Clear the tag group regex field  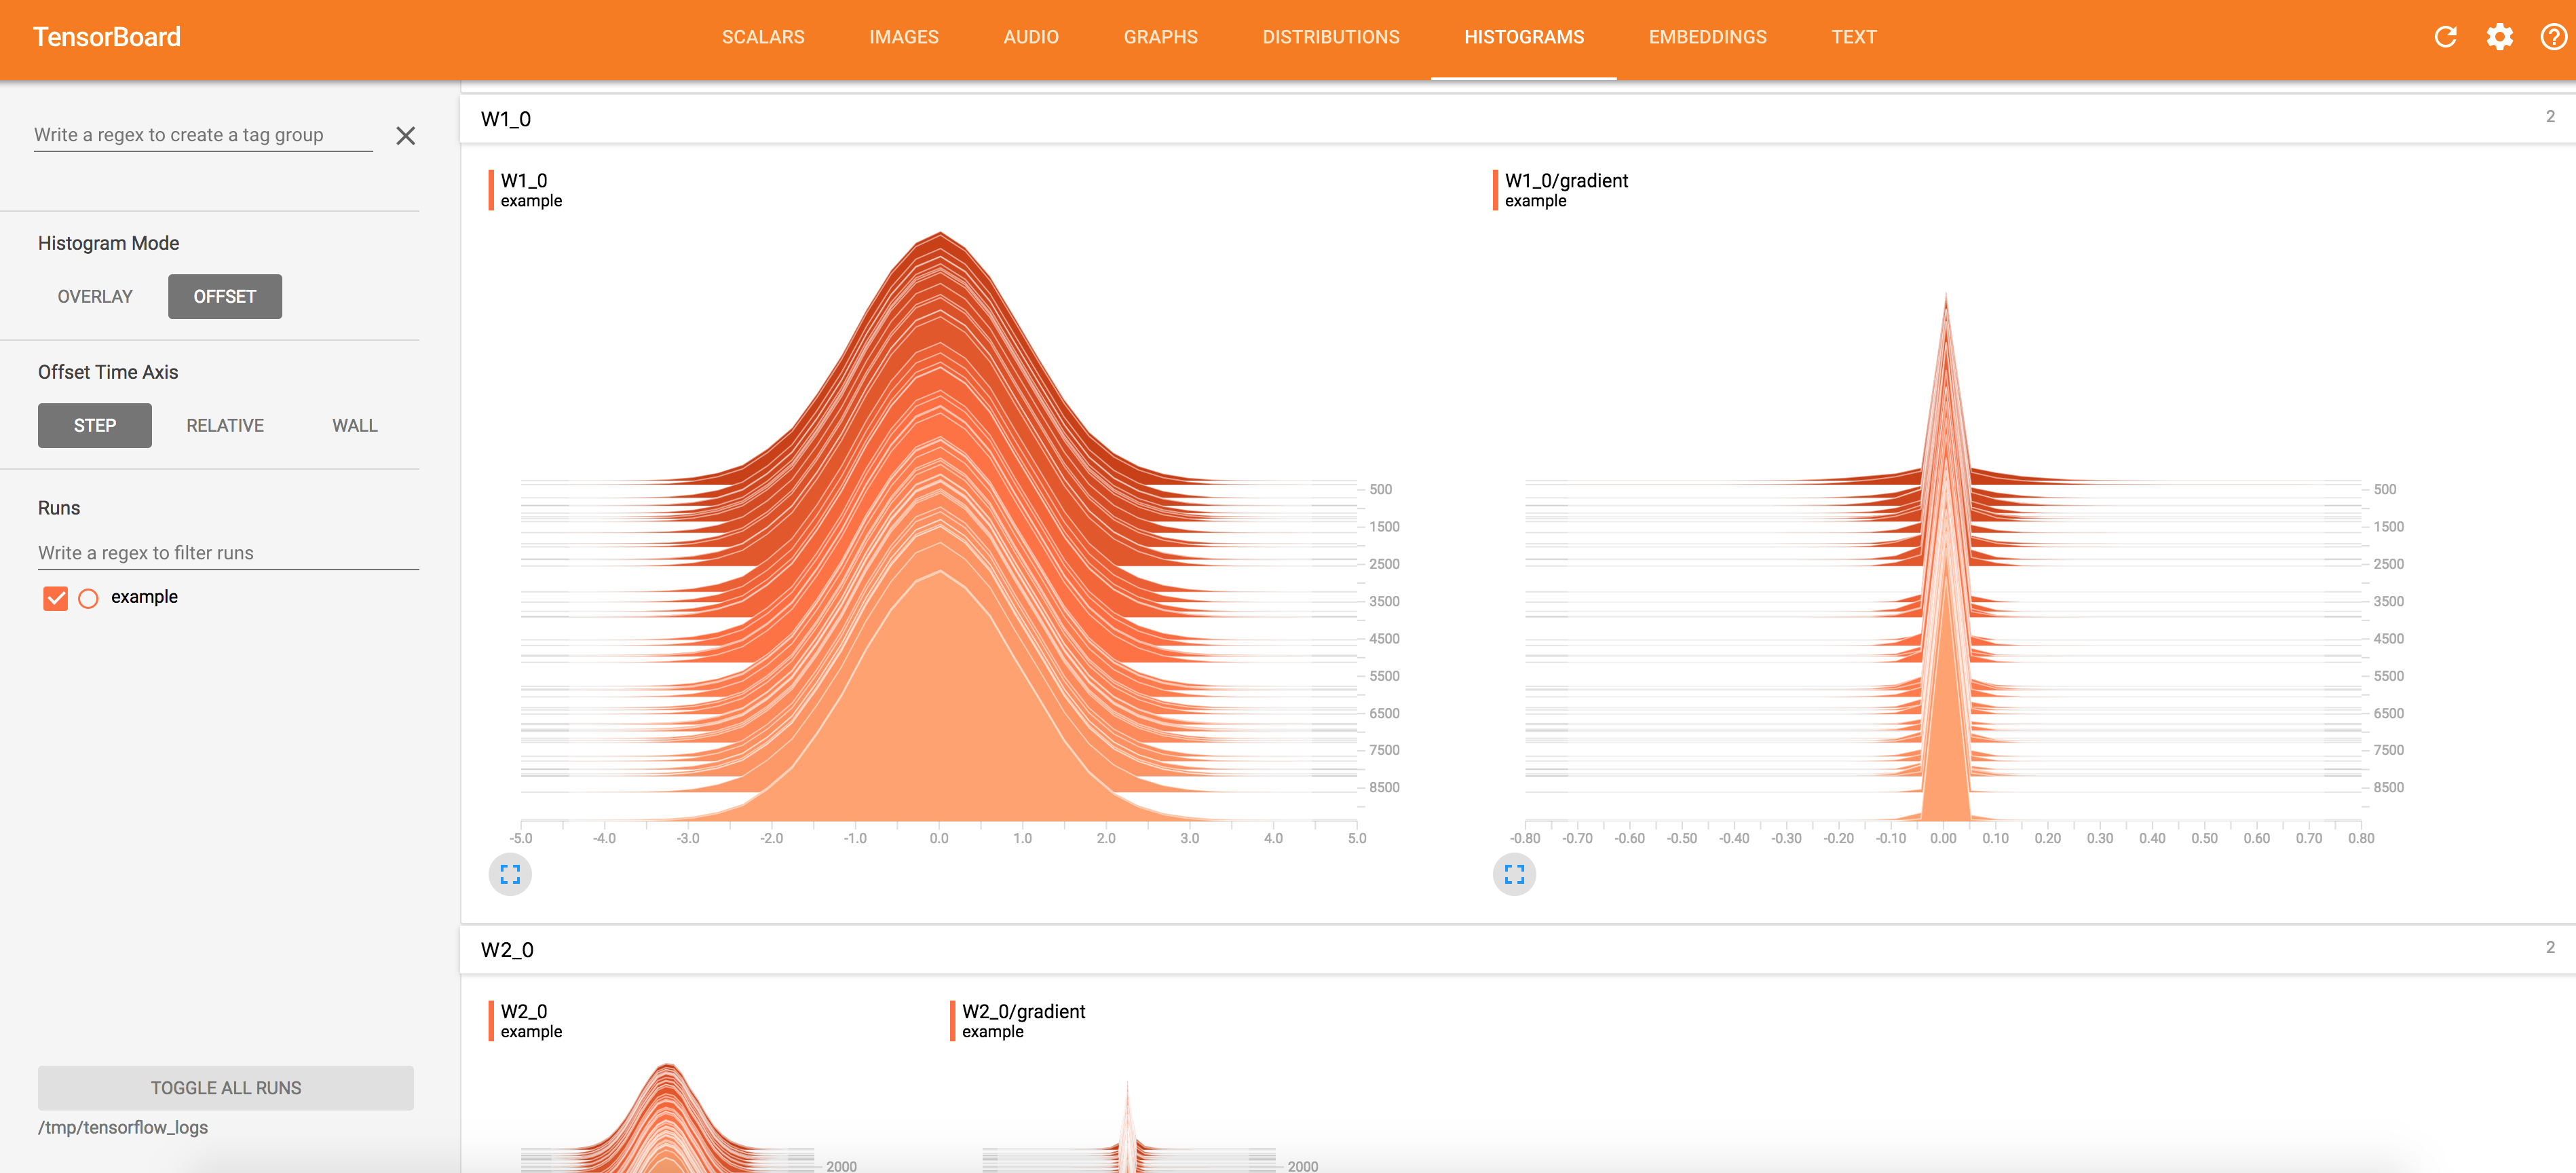click(405, 136)
